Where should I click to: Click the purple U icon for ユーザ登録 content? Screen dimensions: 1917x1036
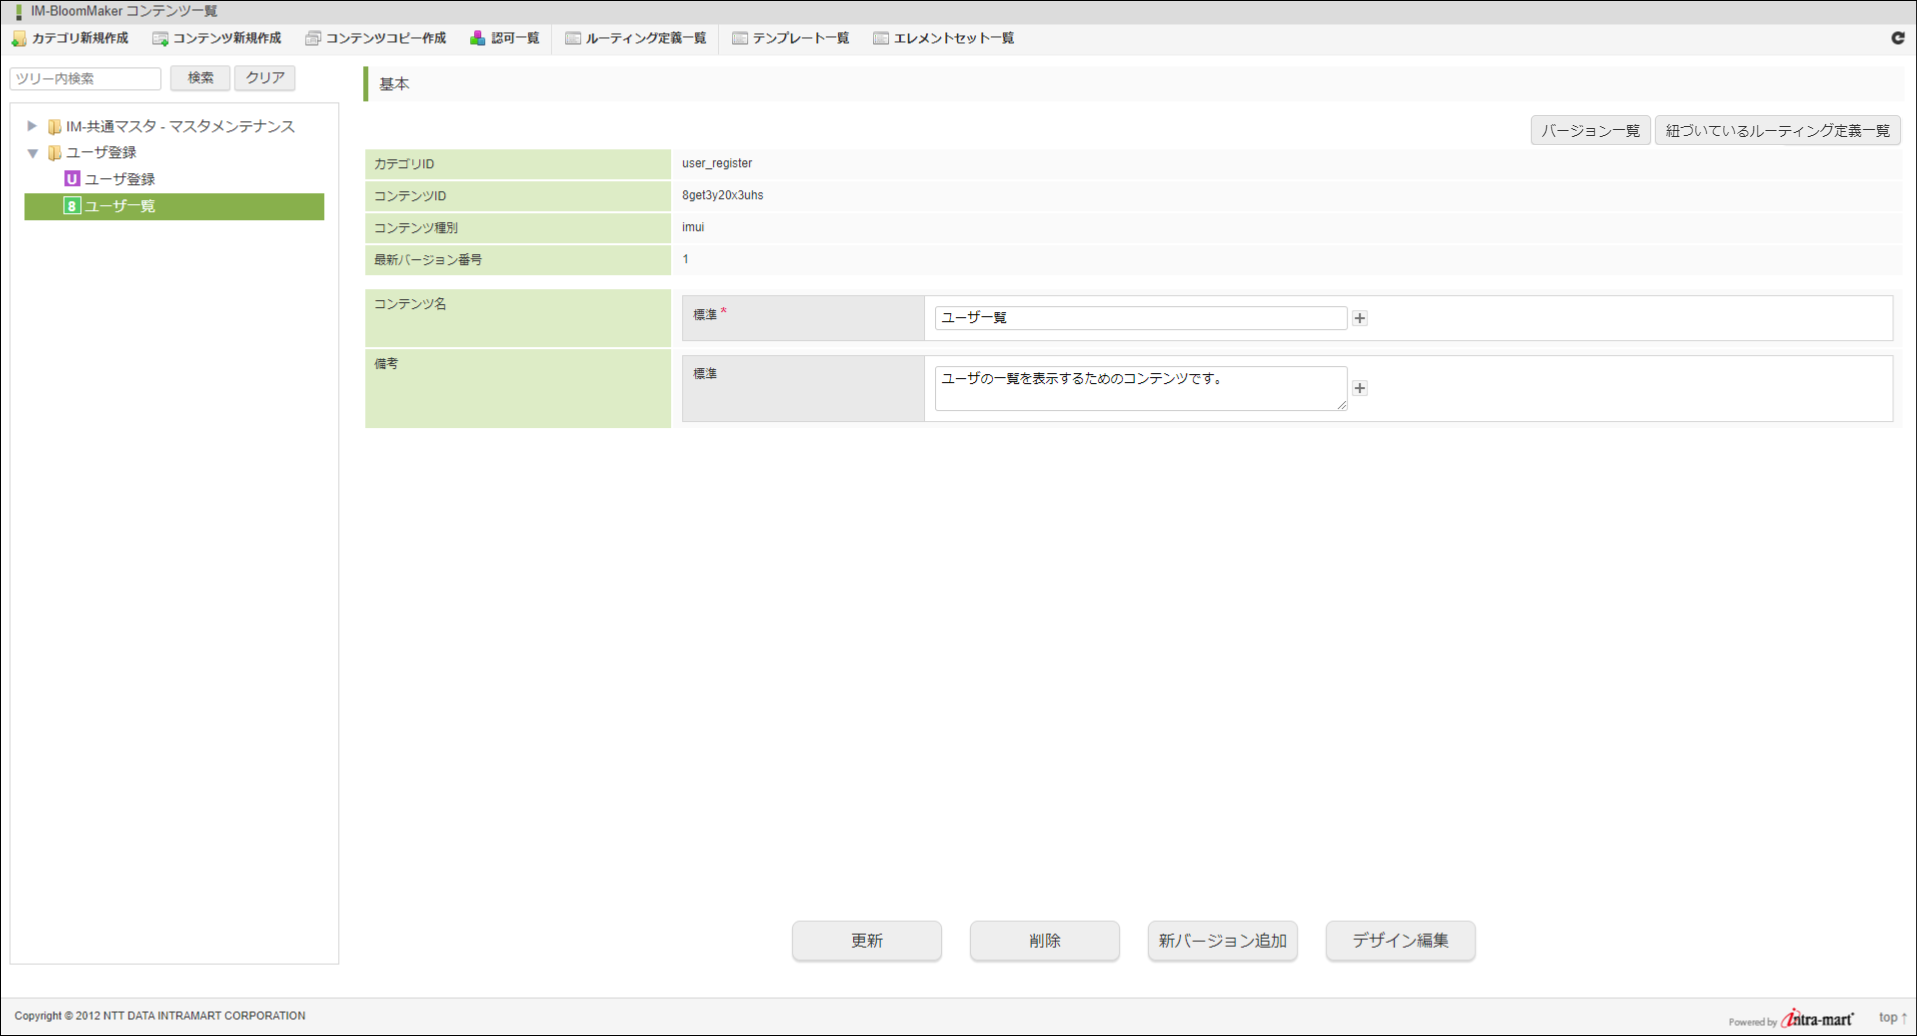[72, 179]
